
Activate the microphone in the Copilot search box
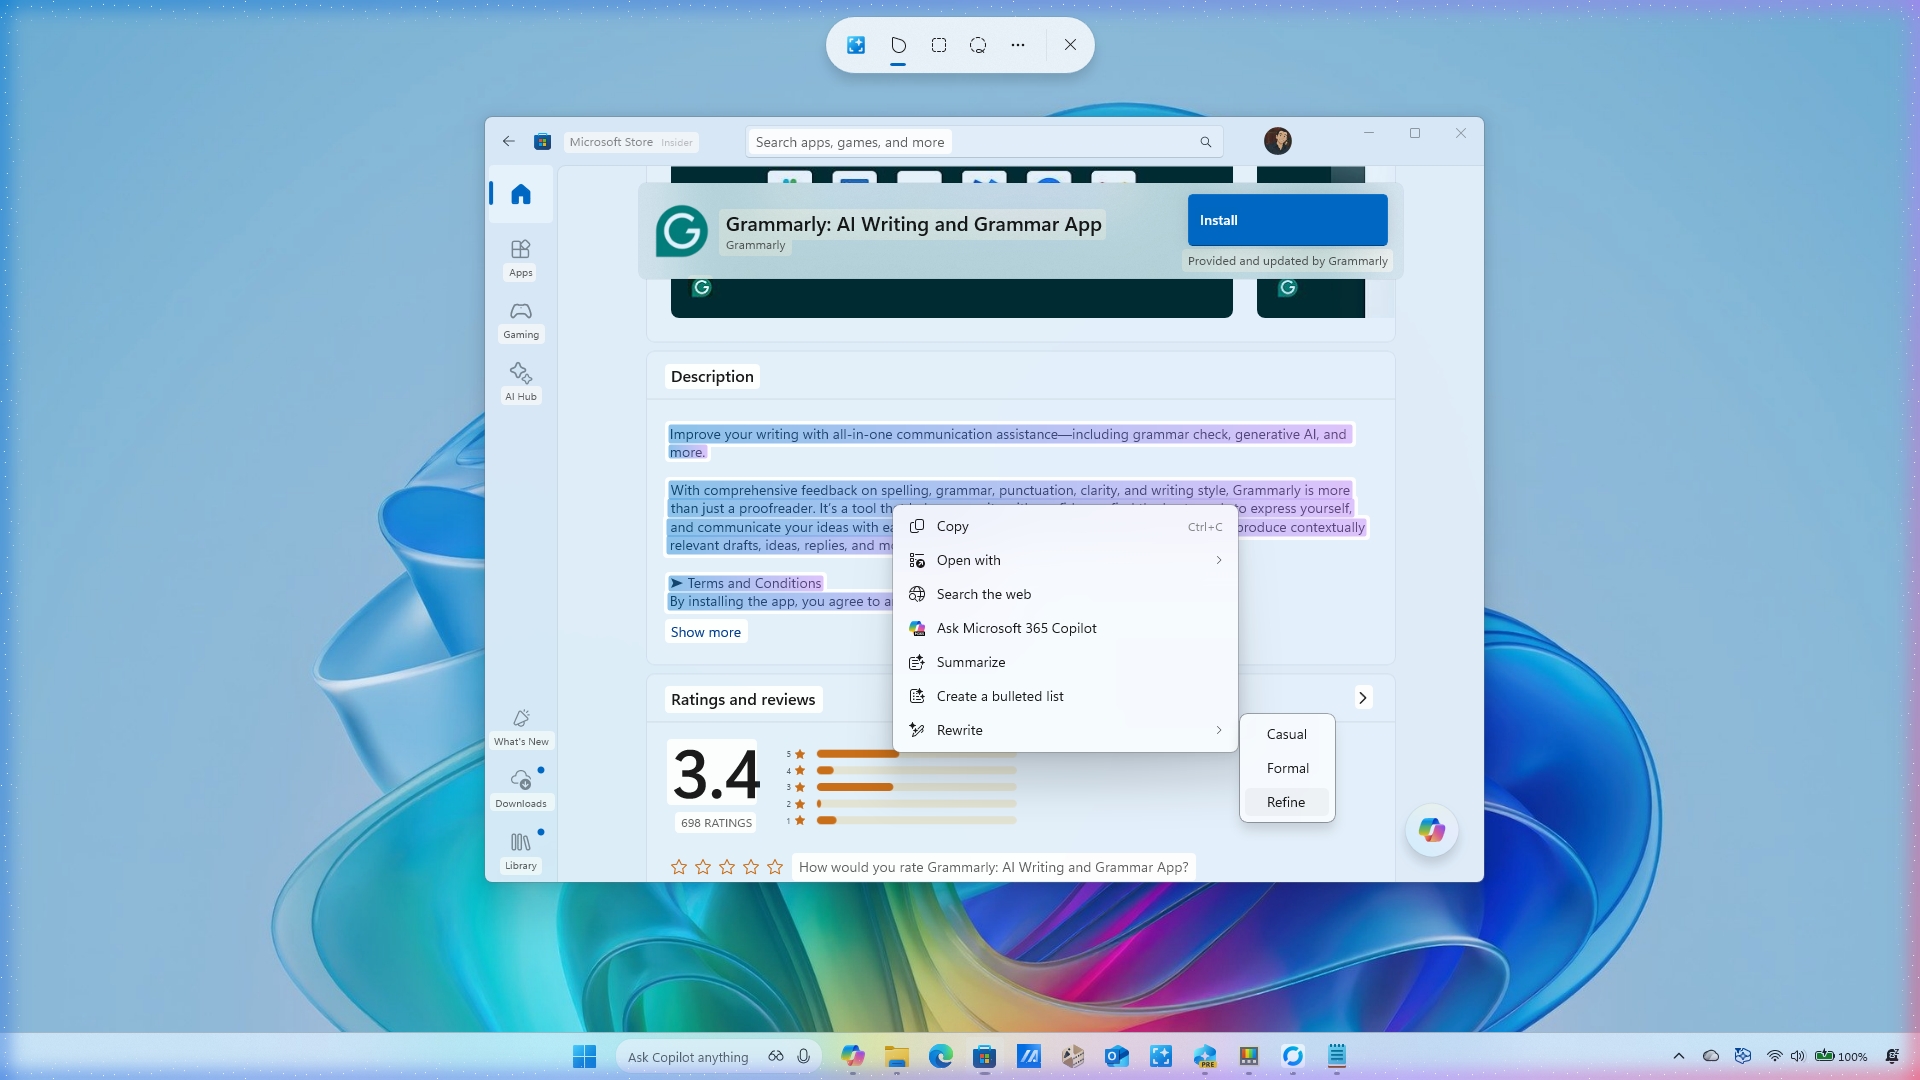pos(803,1056)
